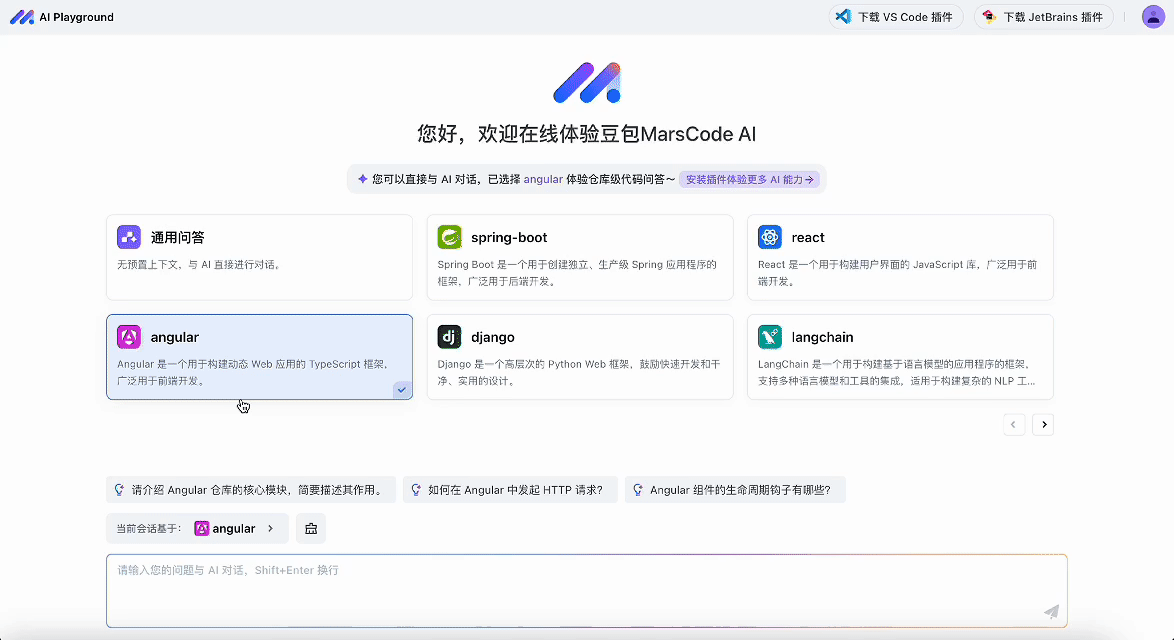The image size is (1174, 640).
Task: Click the Angular card description text
Action: (x=255, y=372)
